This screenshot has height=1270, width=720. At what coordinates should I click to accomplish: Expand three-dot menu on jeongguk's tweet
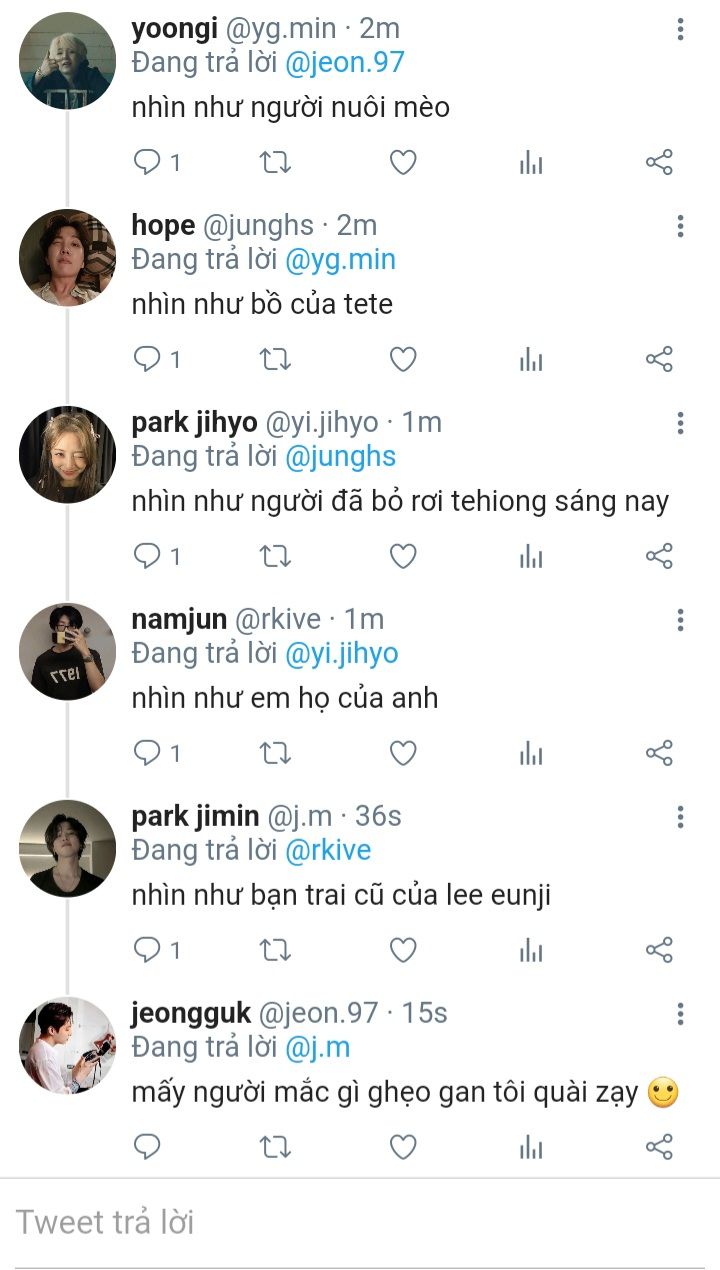click(680, 1014)
